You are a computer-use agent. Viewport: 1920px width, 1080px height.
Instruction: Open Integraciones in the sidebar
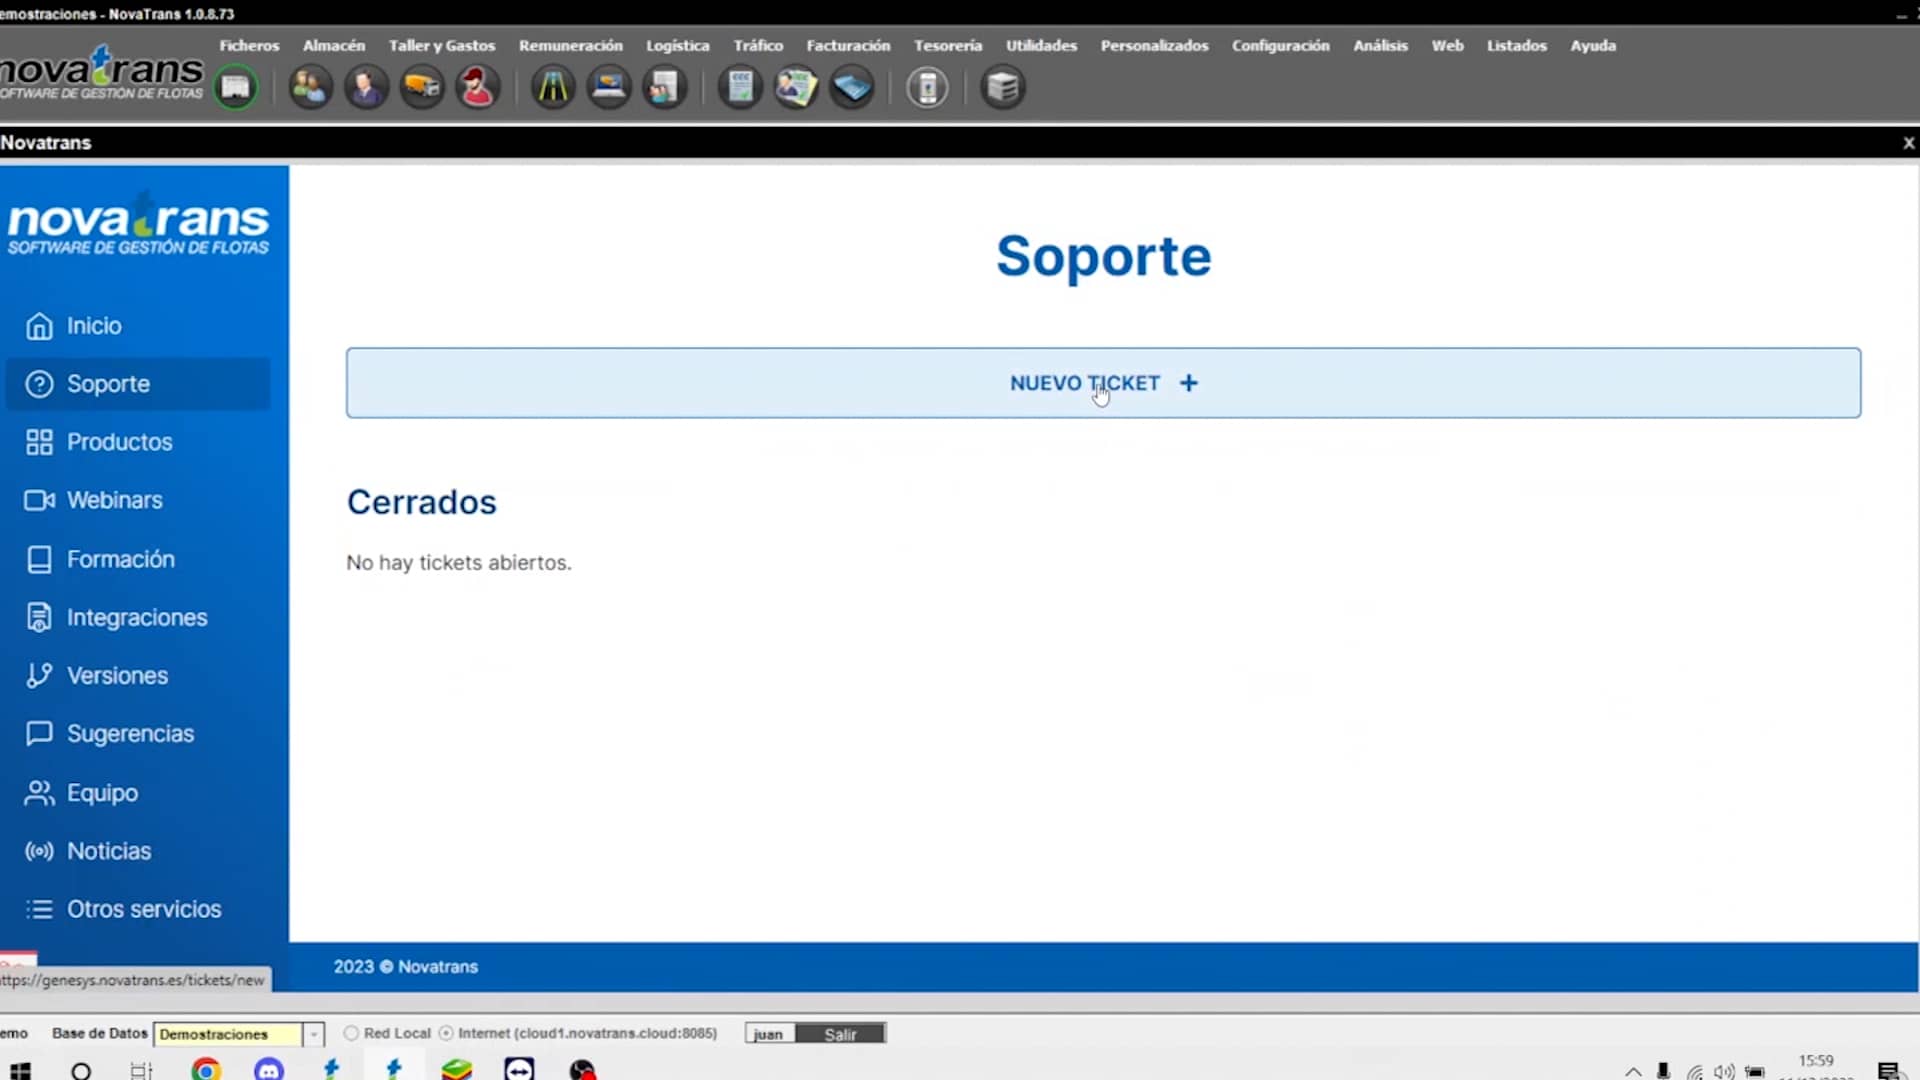136,618
